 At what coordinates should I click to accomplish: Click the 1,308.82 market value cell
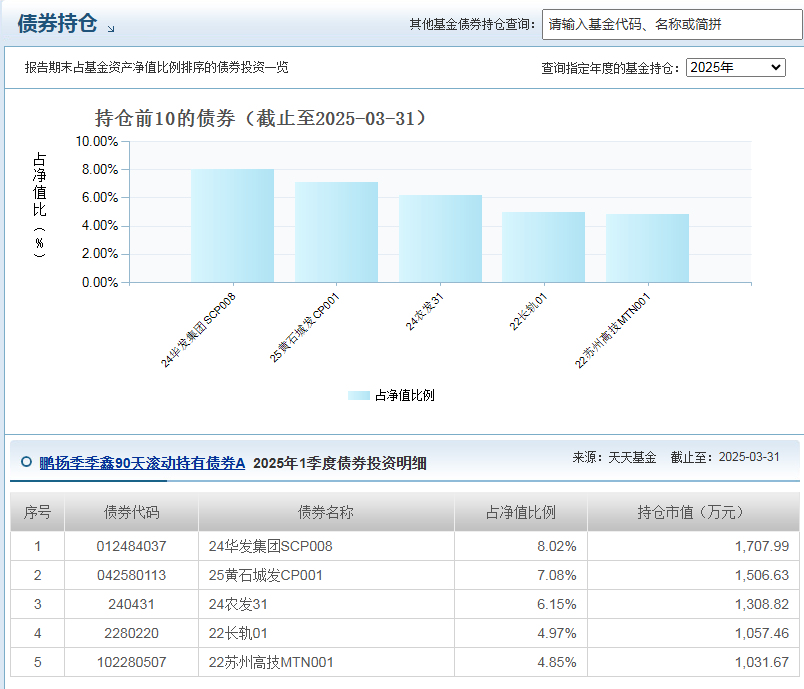click(x=693, y=604)
